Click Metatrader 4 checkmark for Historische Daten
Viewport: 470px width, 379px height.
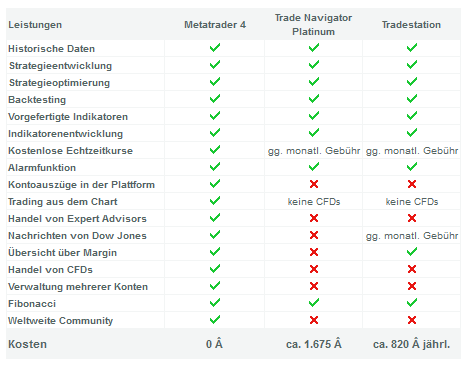point(215,48)
